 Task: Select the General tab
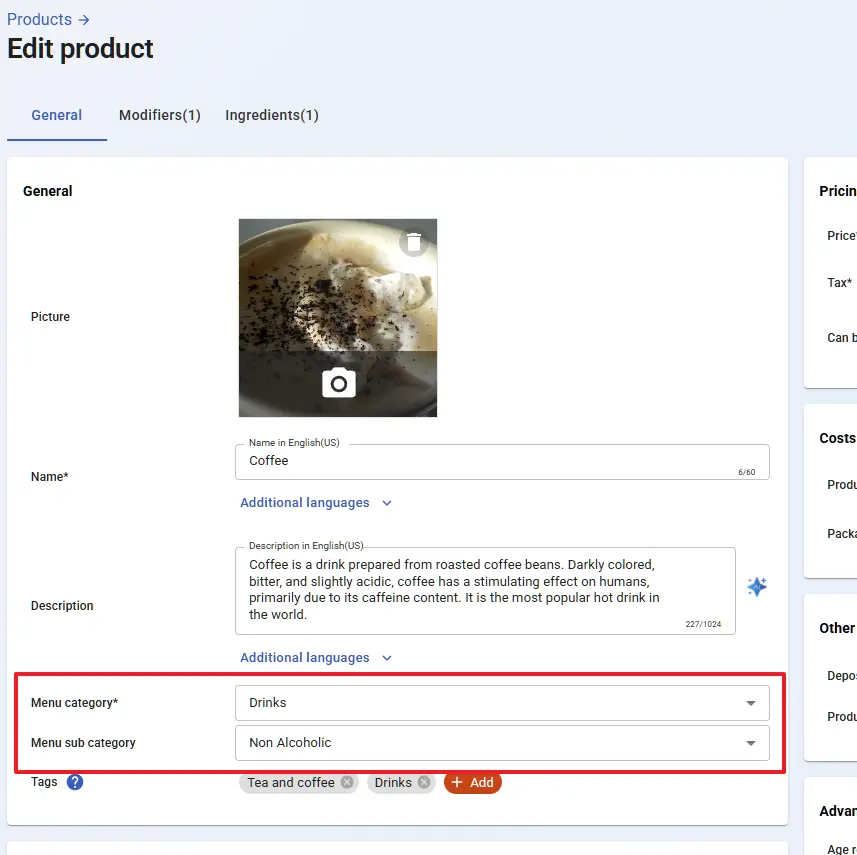(x=57, y=115)
